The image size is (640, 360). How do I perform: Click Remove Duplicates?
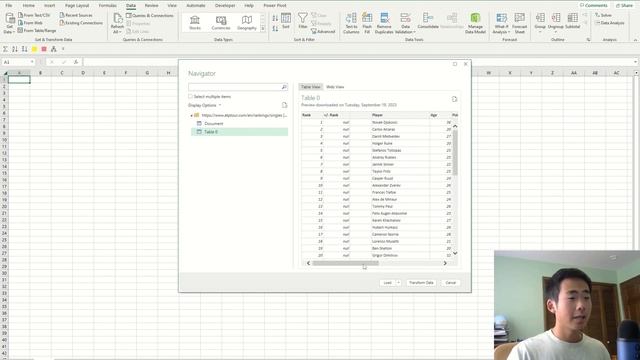(384, 23)
